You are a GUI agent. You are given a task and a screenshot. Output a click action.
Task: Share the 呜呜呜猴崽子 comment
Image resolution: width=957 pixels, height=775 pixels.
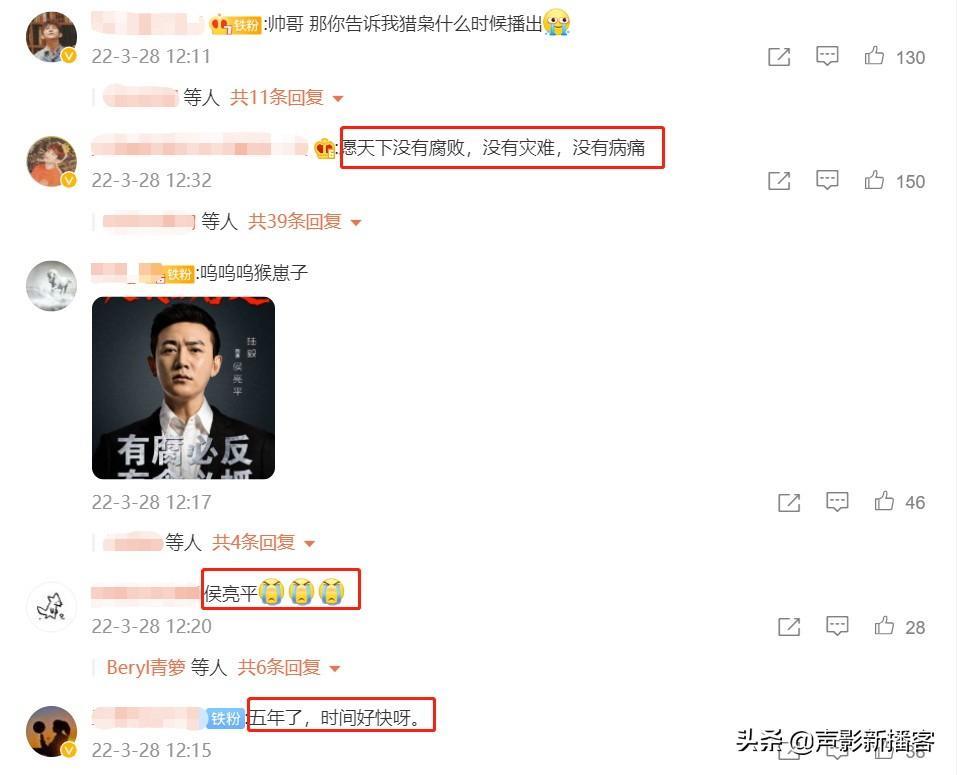pos(789,503)
